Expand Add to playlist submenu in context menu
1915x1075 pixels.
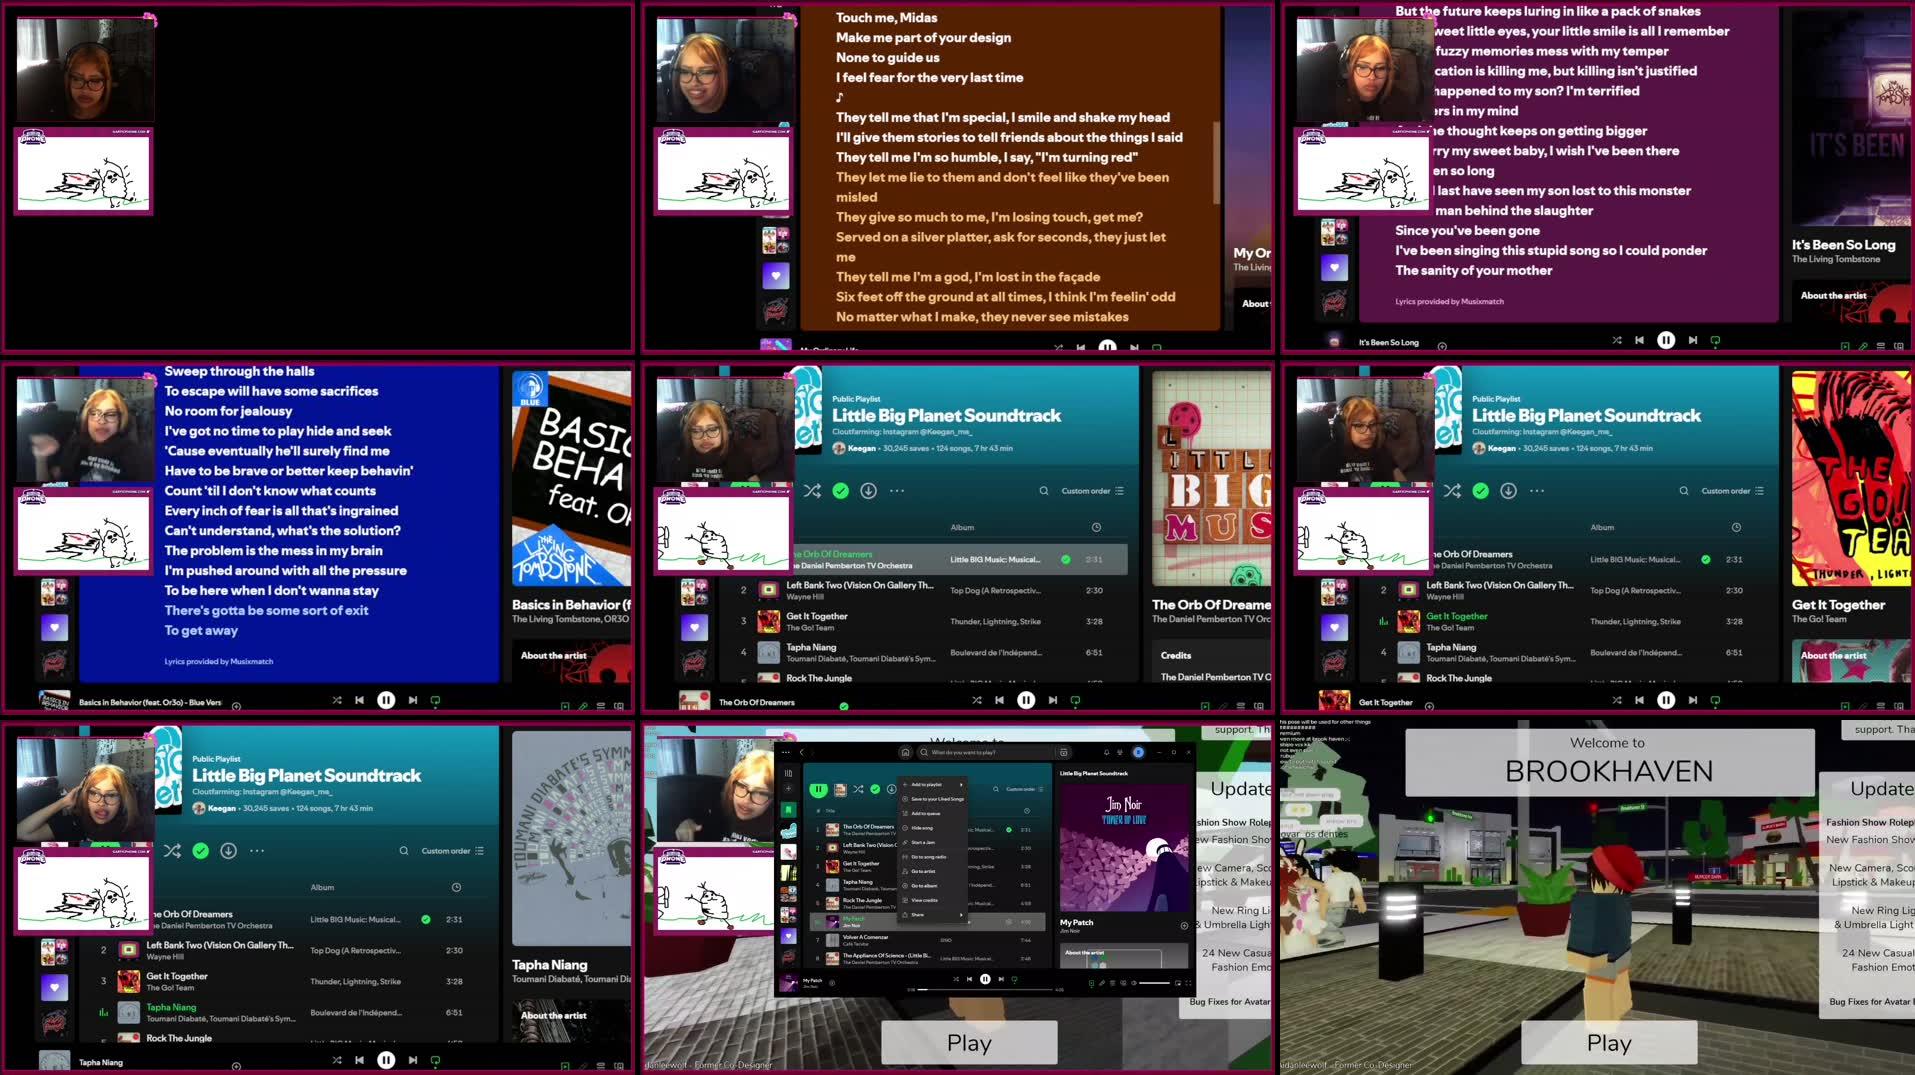point(933,785)
